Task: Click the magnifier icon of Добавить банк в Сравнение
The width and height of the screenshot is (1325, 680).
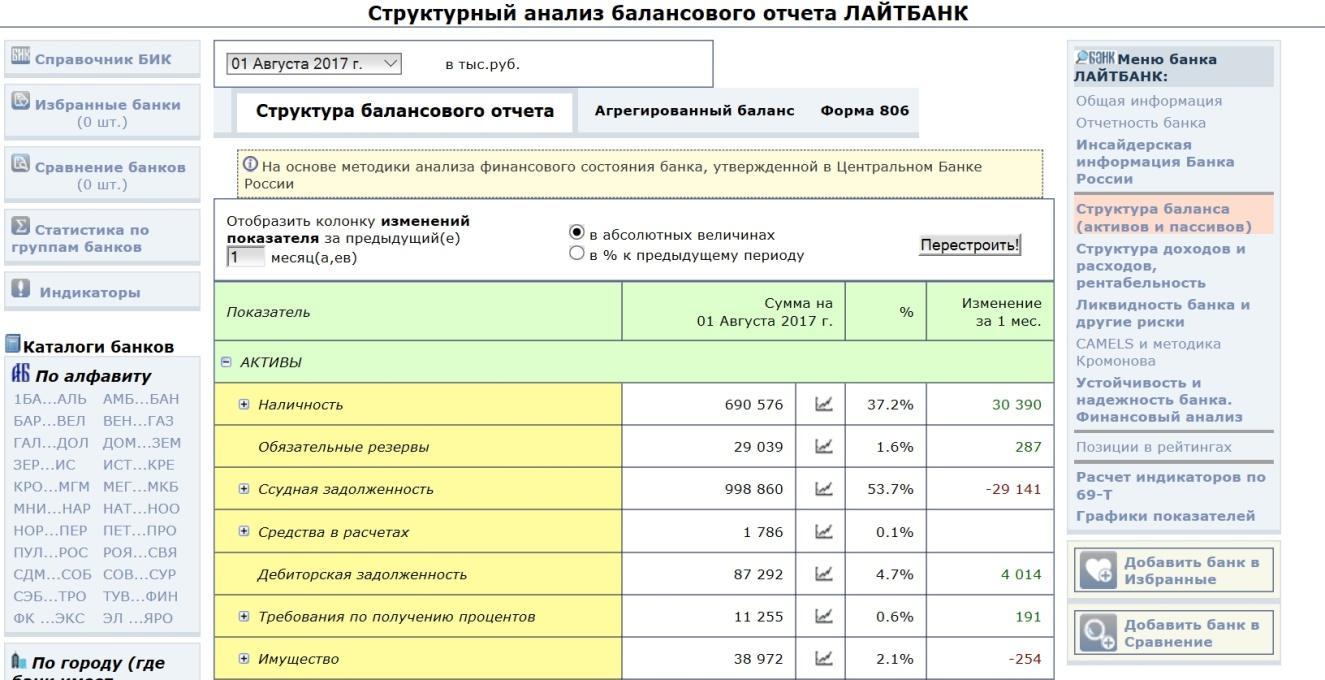Action: click(x=1096, y=632)
